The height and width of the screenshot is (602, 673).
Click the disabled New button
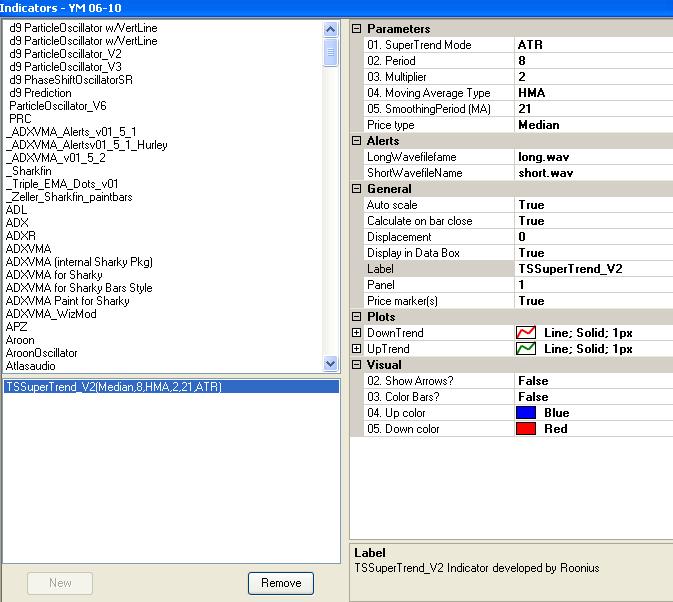60,583
